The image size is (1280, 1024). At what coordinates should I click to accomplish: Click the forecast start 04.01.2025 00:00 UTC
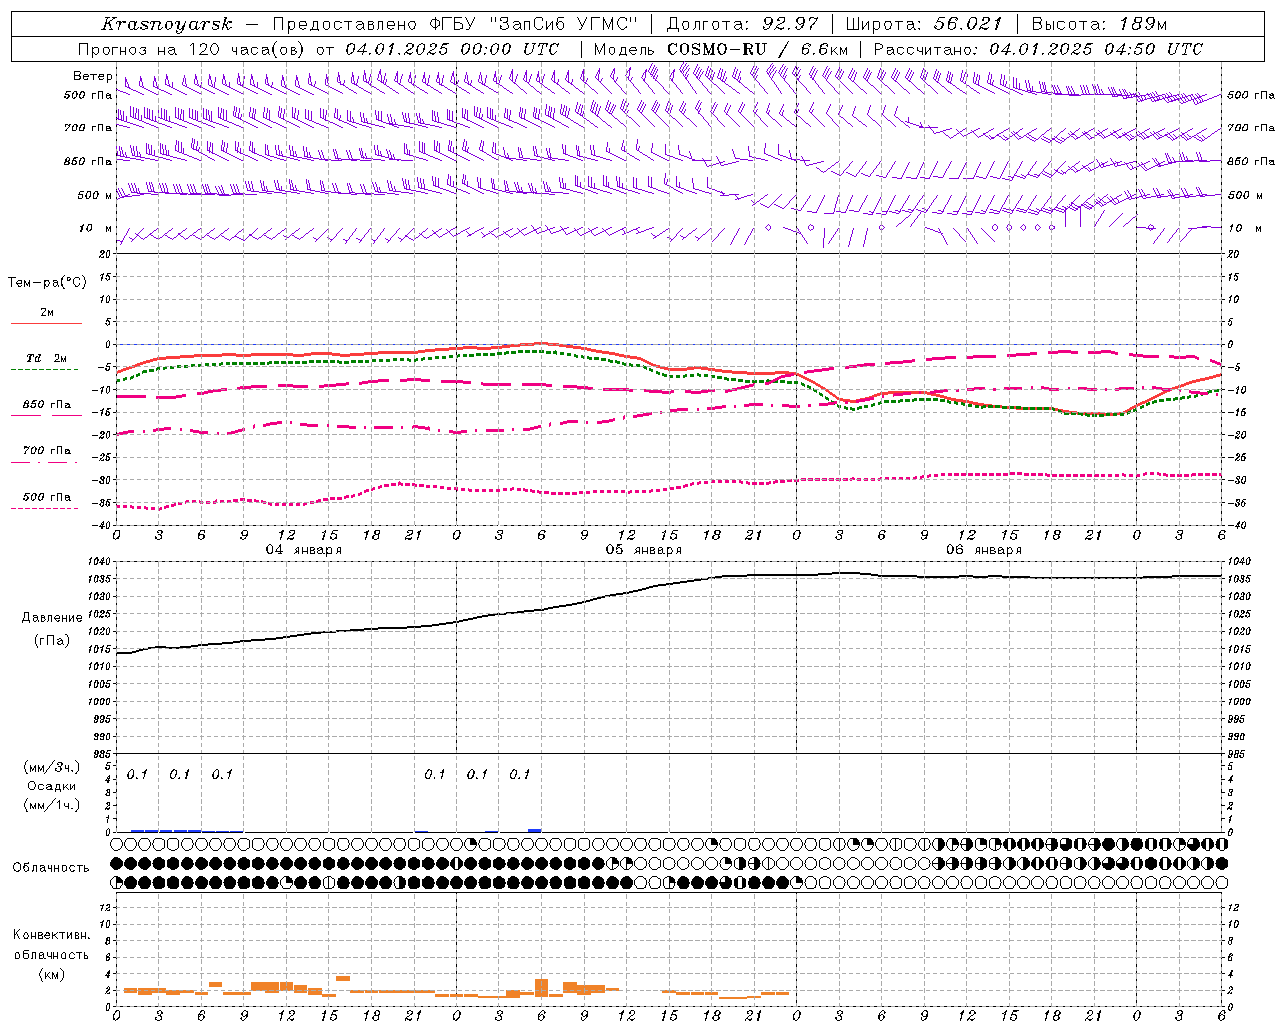451,49
